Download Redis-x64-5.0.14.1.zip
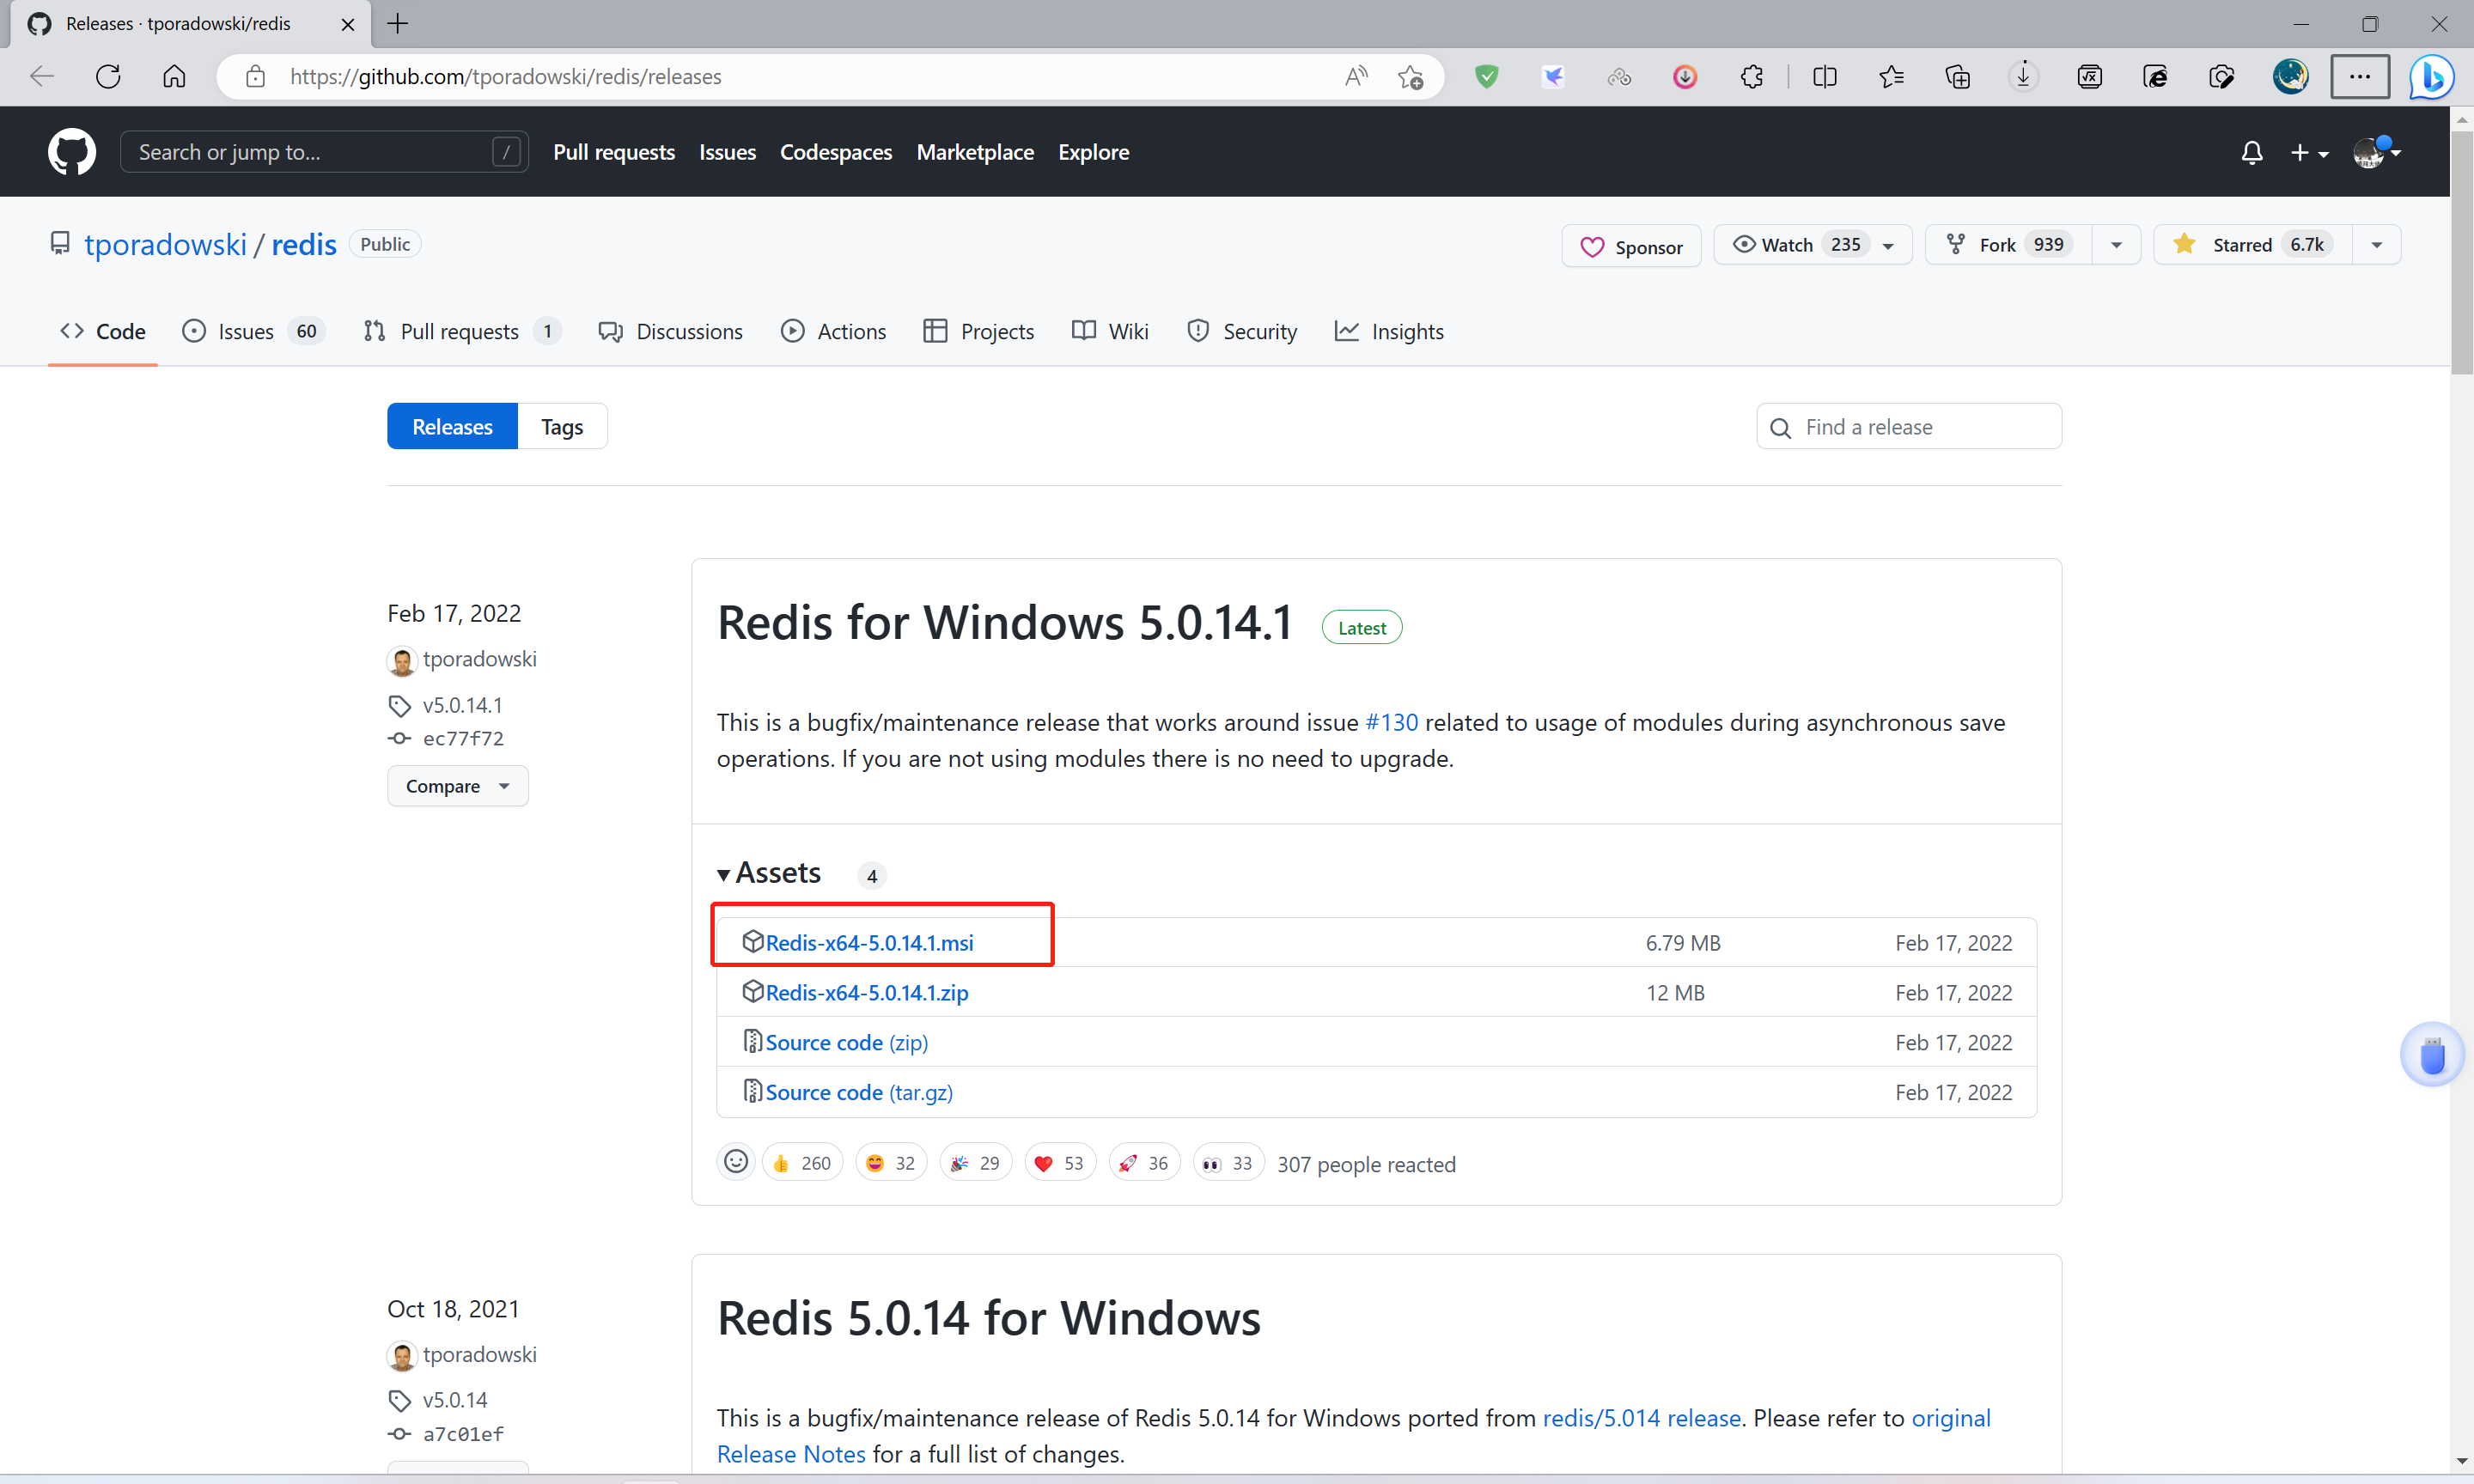This screenshot has height=1484, width=2474. click(x=867, y=993)
